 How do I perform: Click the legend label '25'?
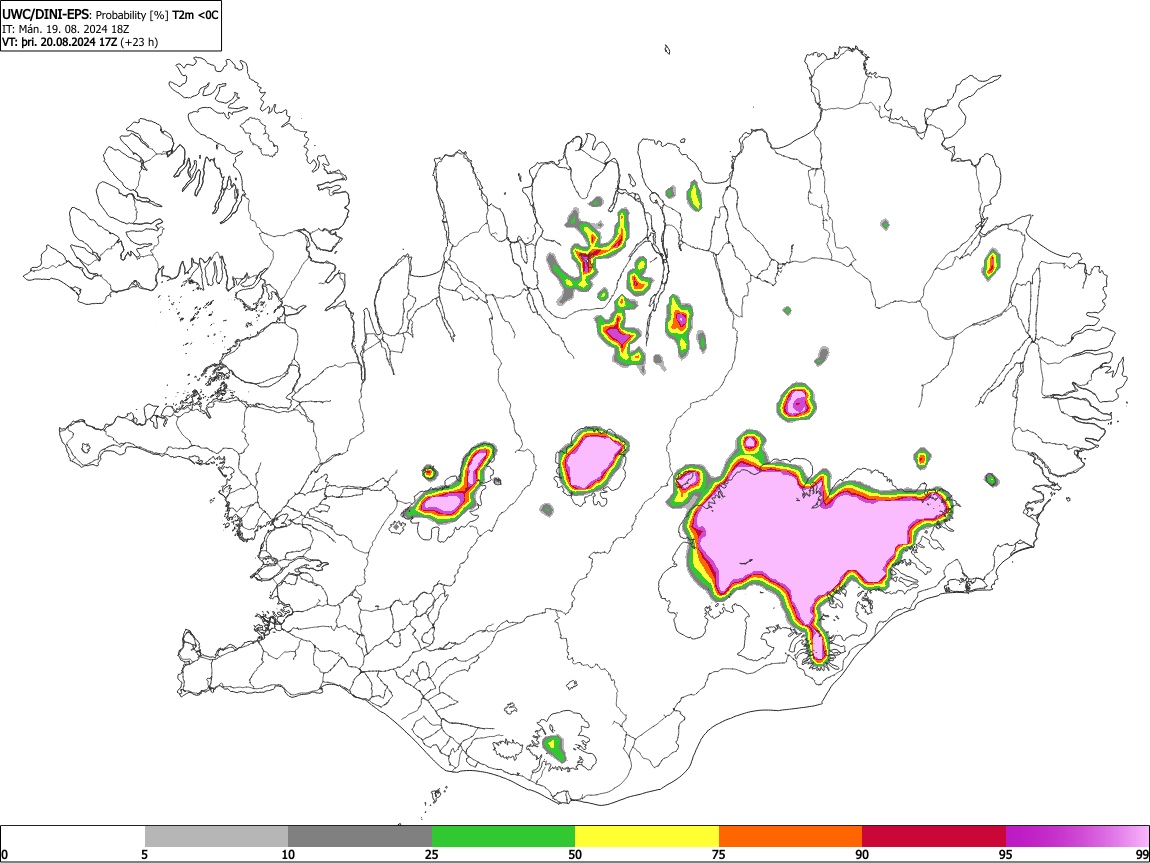click(431, 855)
